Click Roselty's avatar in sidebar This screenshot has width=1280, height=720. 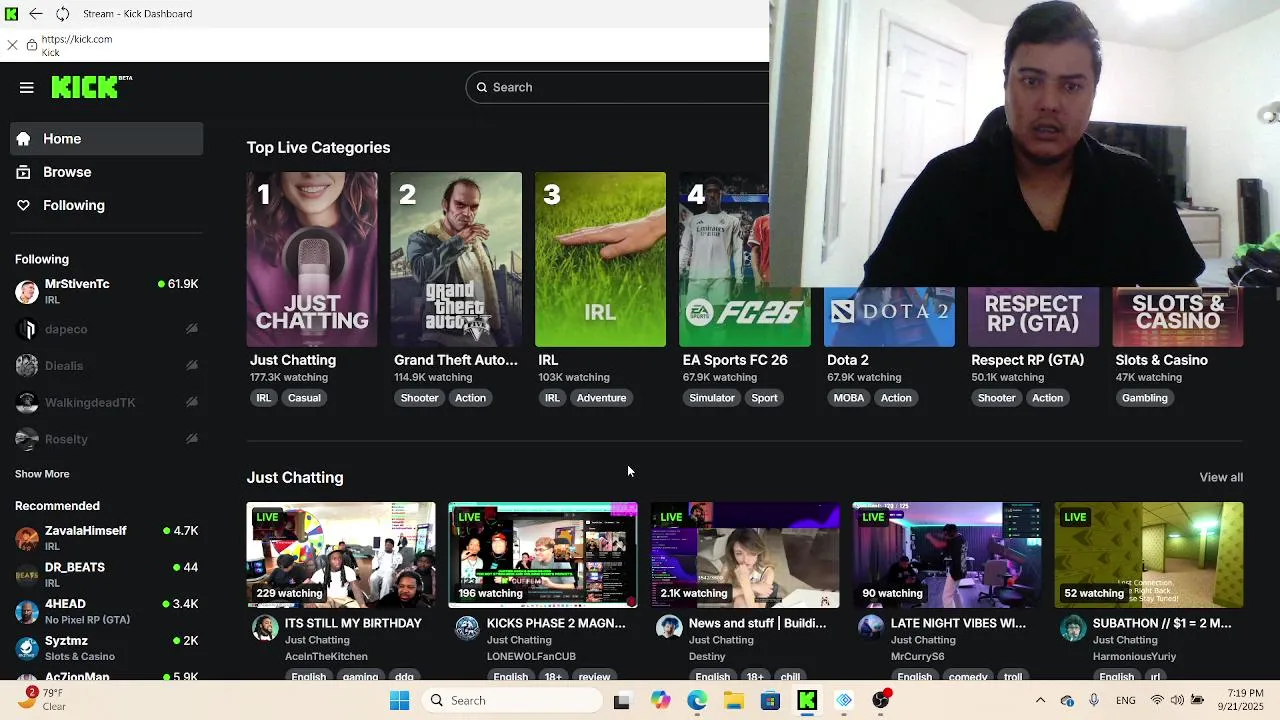tap(27, 439)
